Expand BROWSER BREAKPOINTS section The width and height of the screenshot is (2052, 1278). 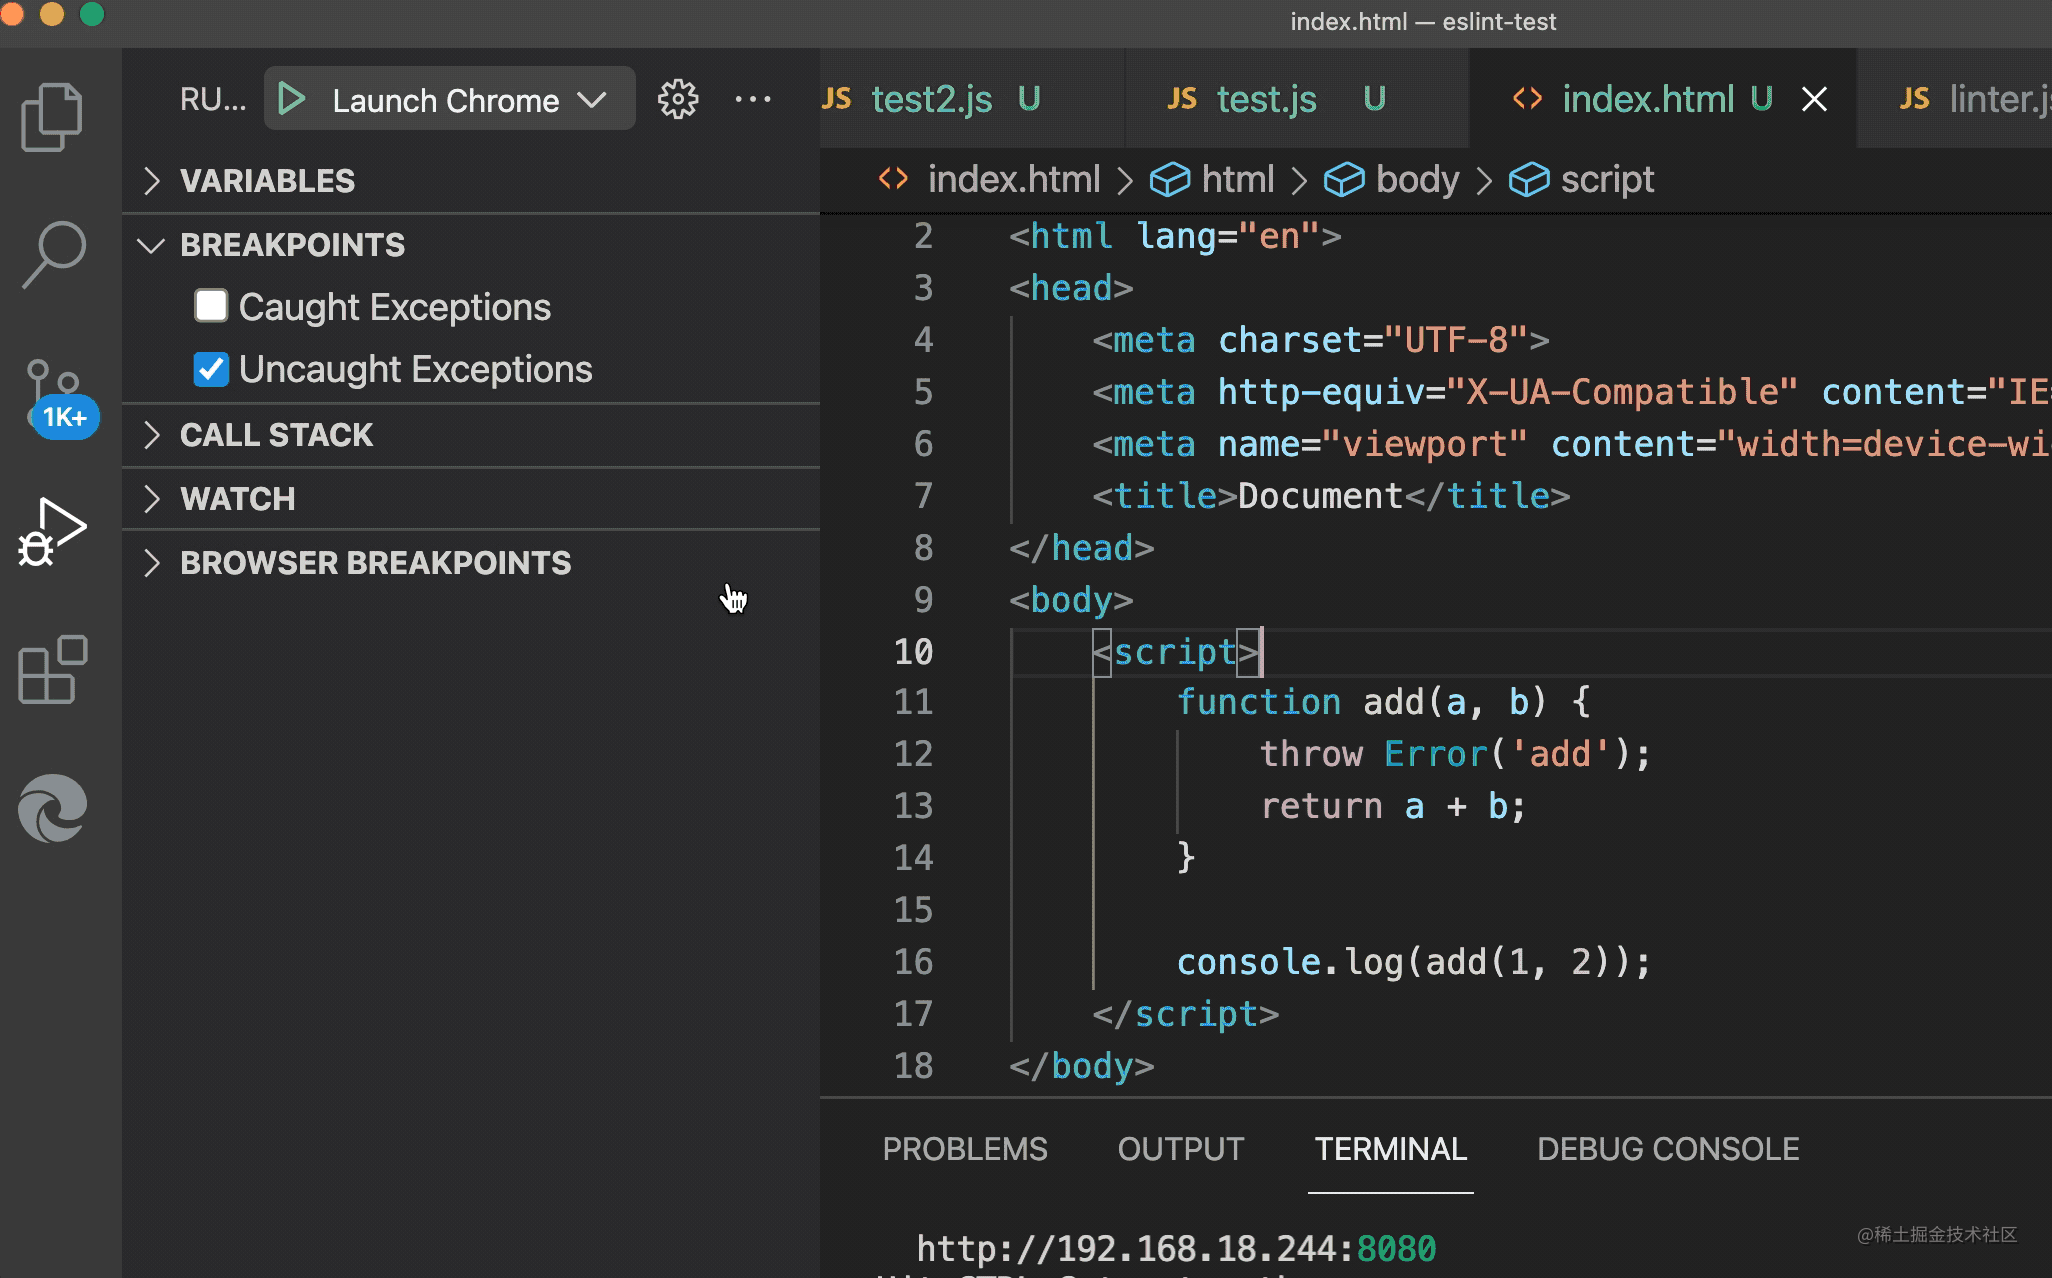pos(375,563)
